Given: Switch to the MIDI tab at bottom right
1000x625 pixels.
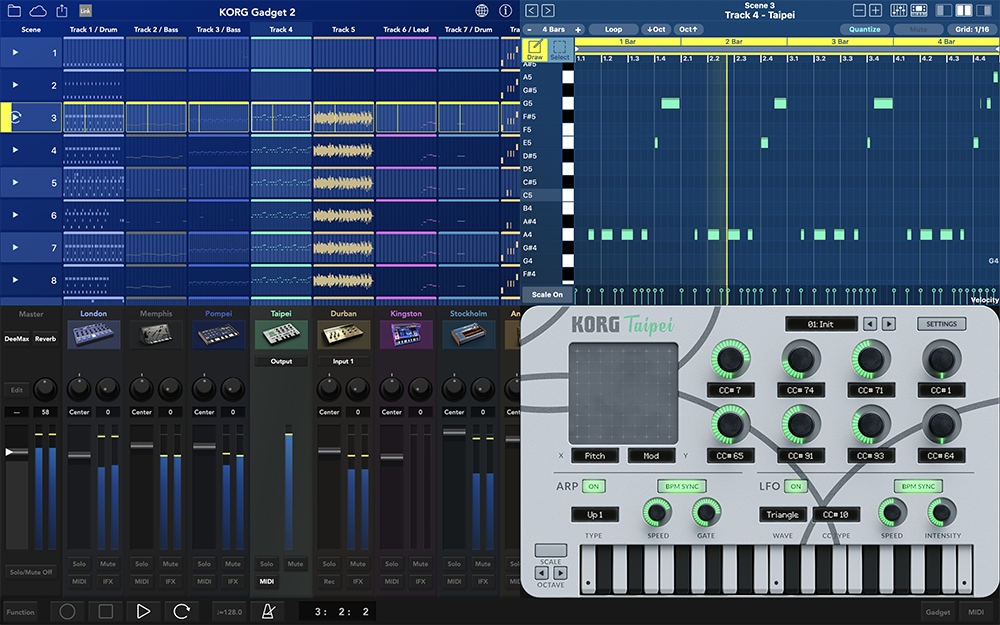Looking at the screenshot, I should 975,611.
